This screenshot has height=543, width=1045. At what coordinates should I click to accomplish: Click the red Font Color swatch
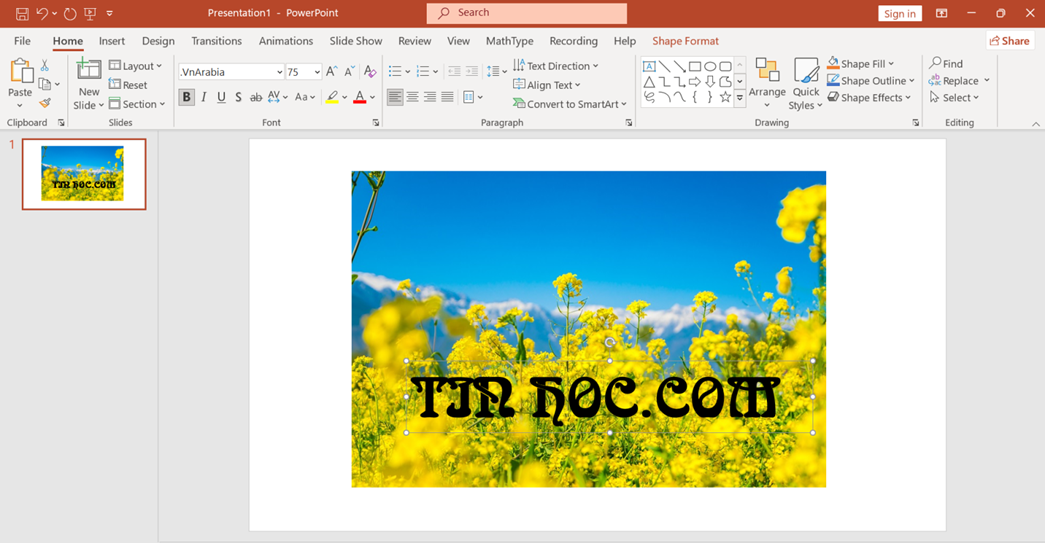pos(360,97)
